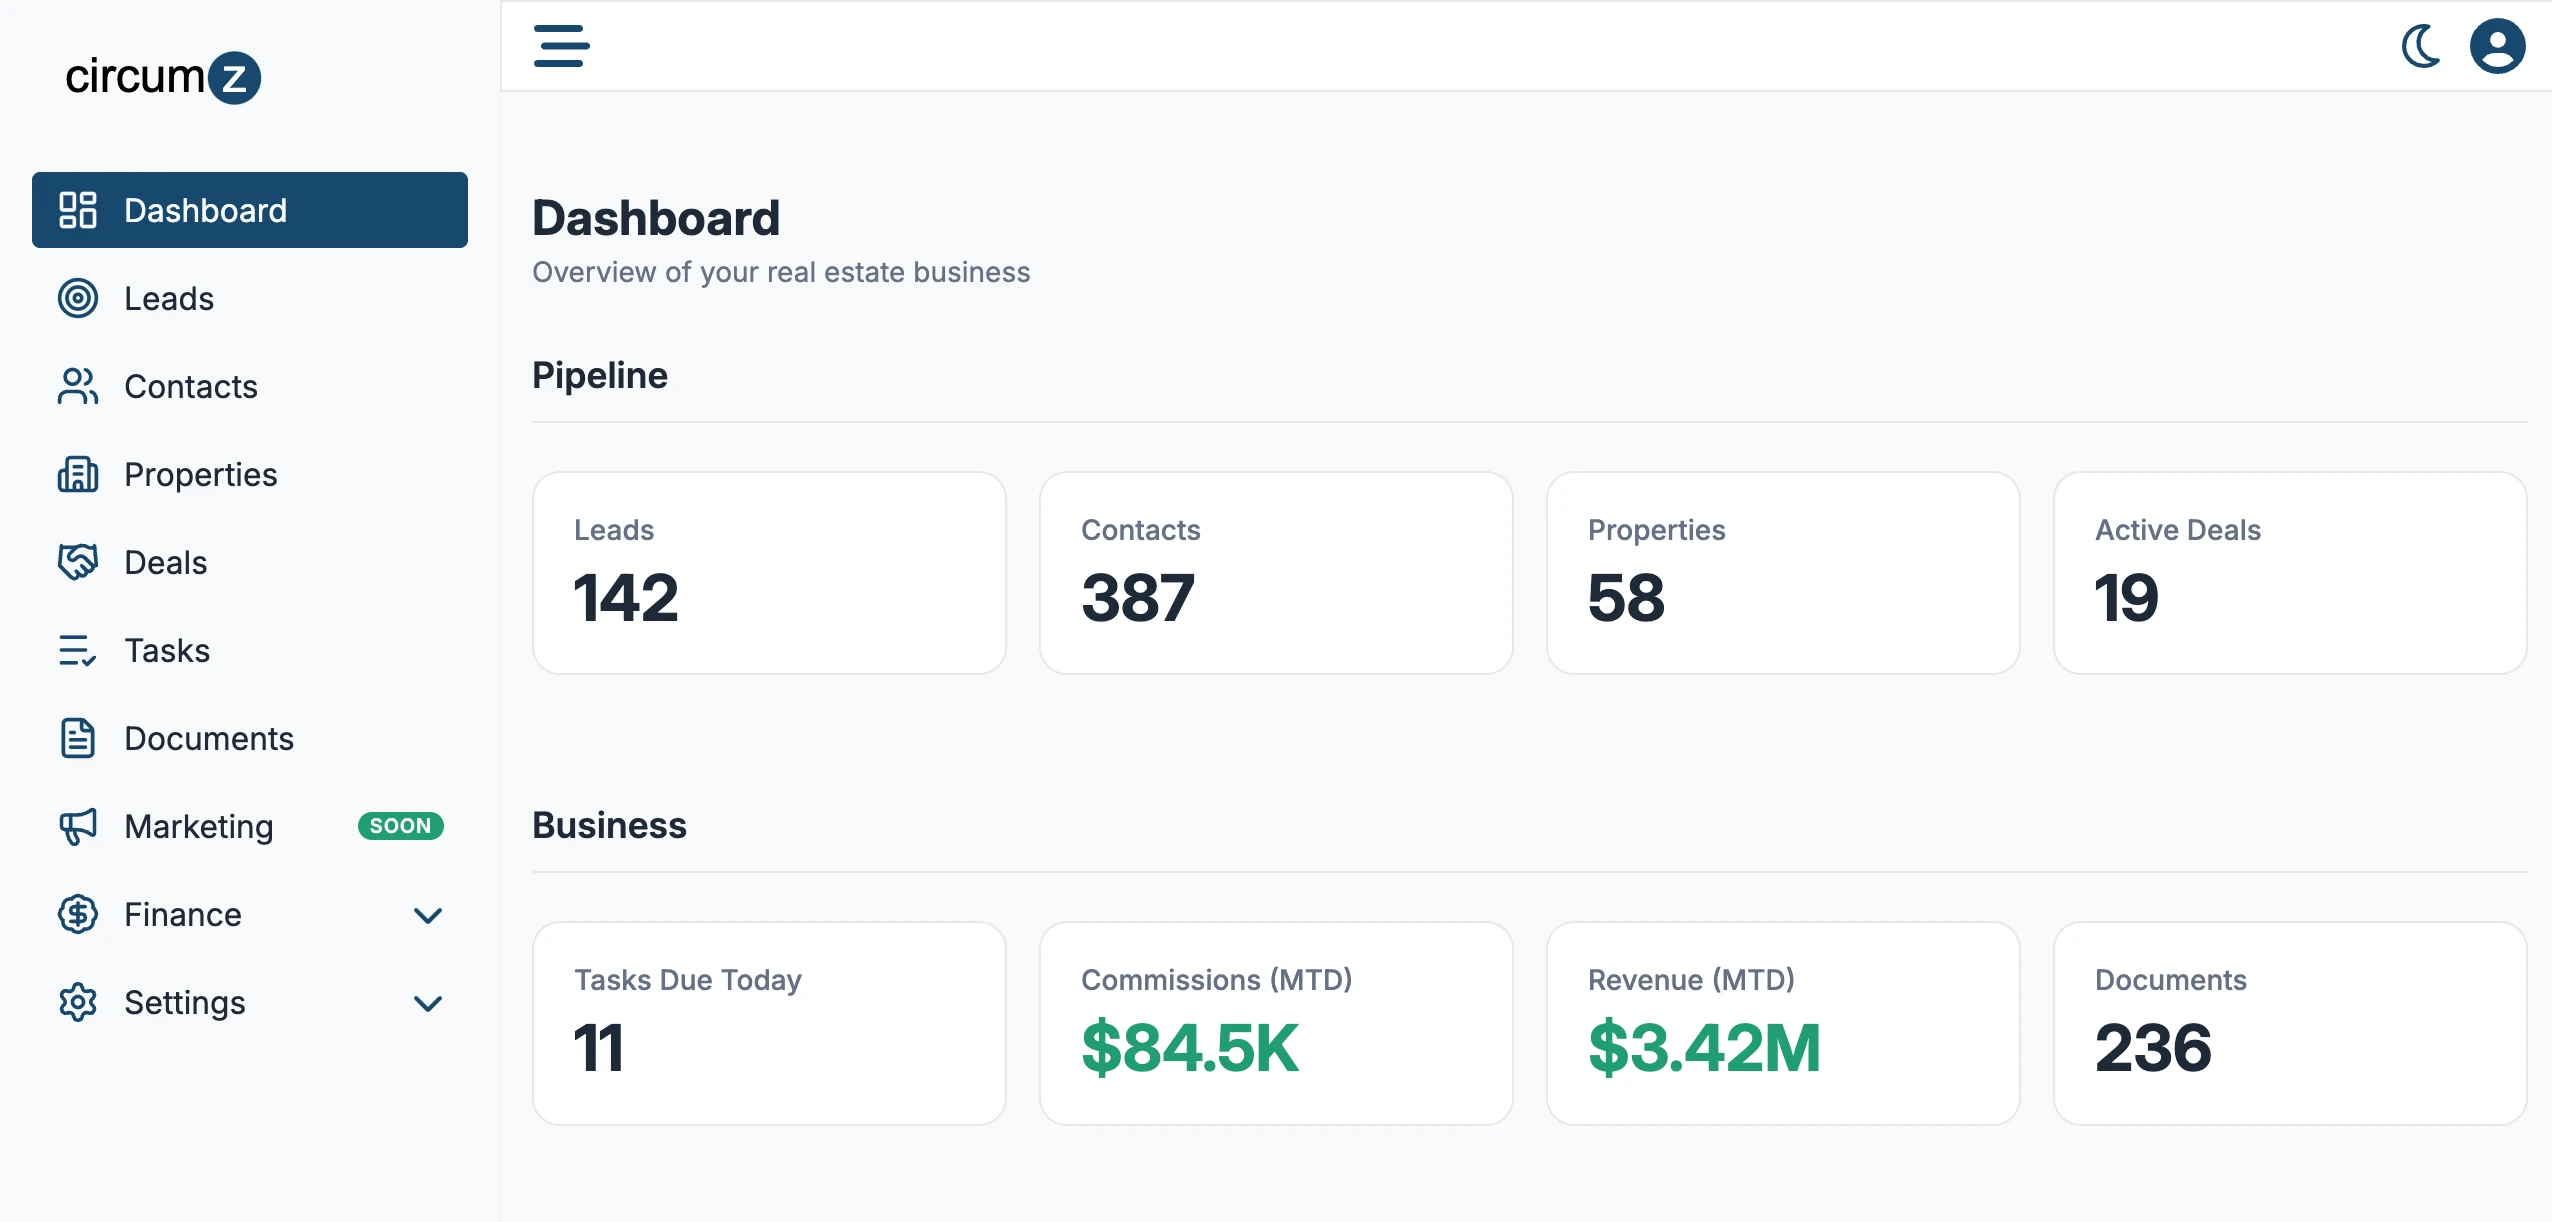2552x1222 pixels.
Task: Click the circumz logo
Action: click(x=163, y=77)
